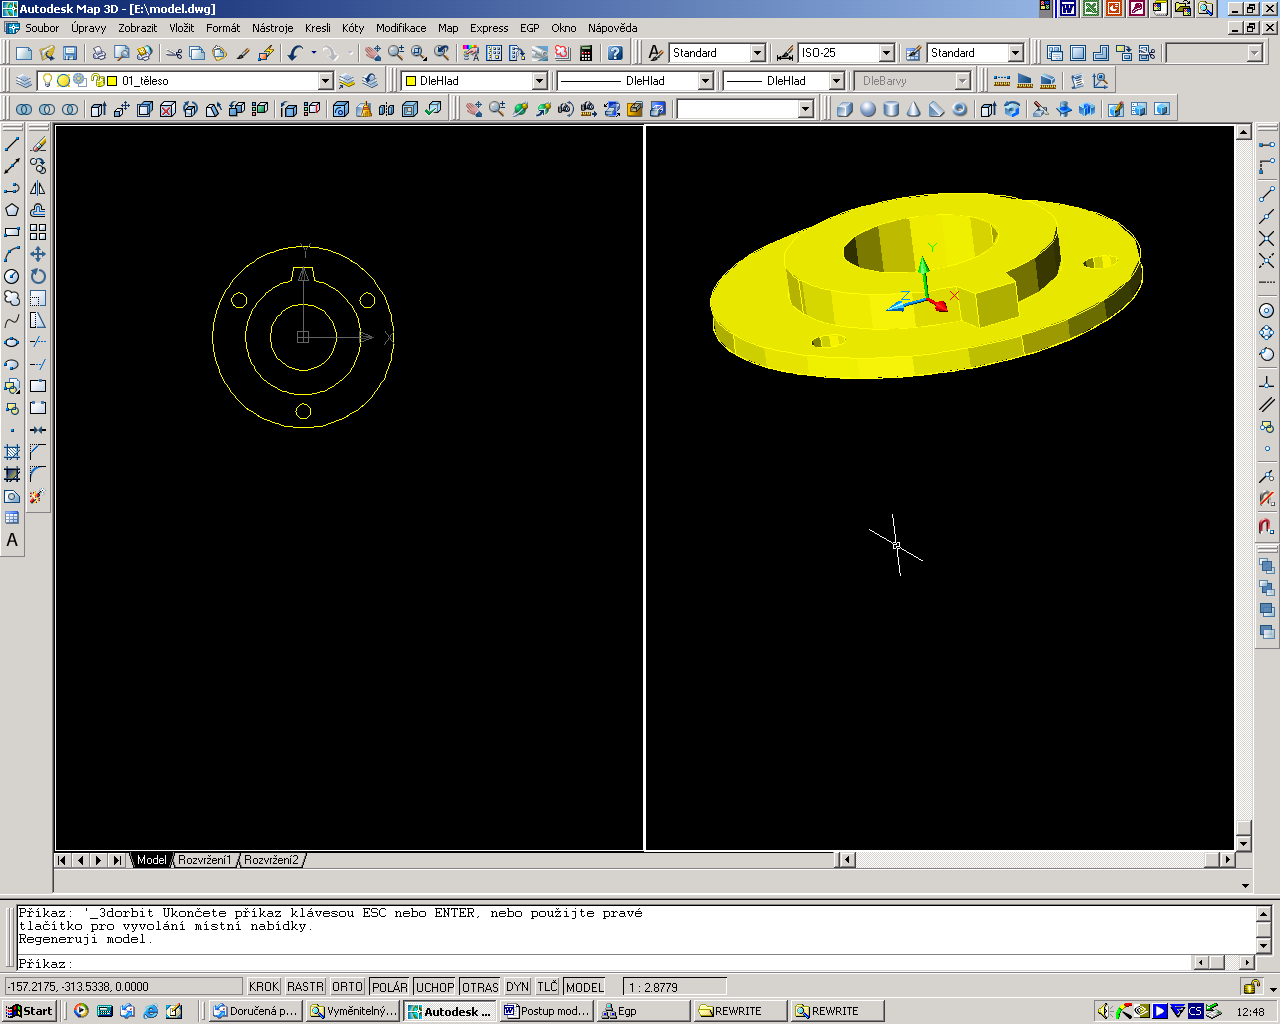Toggle UCHOP object snap
This screenshot has height=1024, width=1280.
[435, 987]
